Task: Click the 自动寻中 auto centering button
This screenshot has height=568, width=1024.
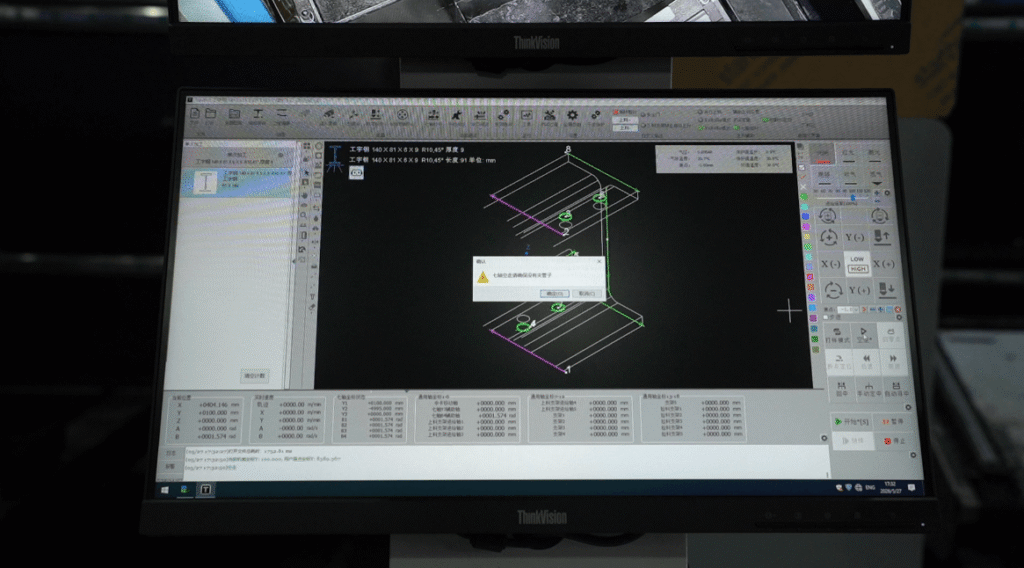Action: [x=896, y=389]
